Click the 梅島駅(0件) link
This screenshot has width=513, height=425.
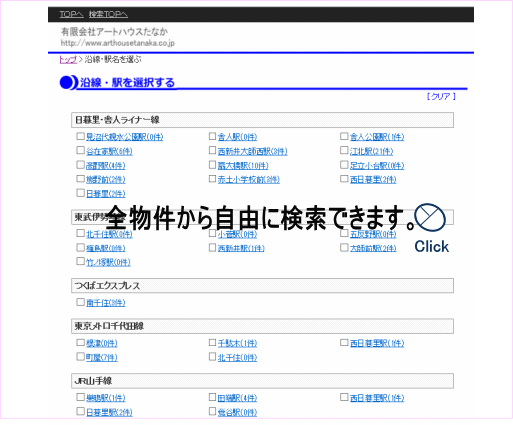pos(106,248)
